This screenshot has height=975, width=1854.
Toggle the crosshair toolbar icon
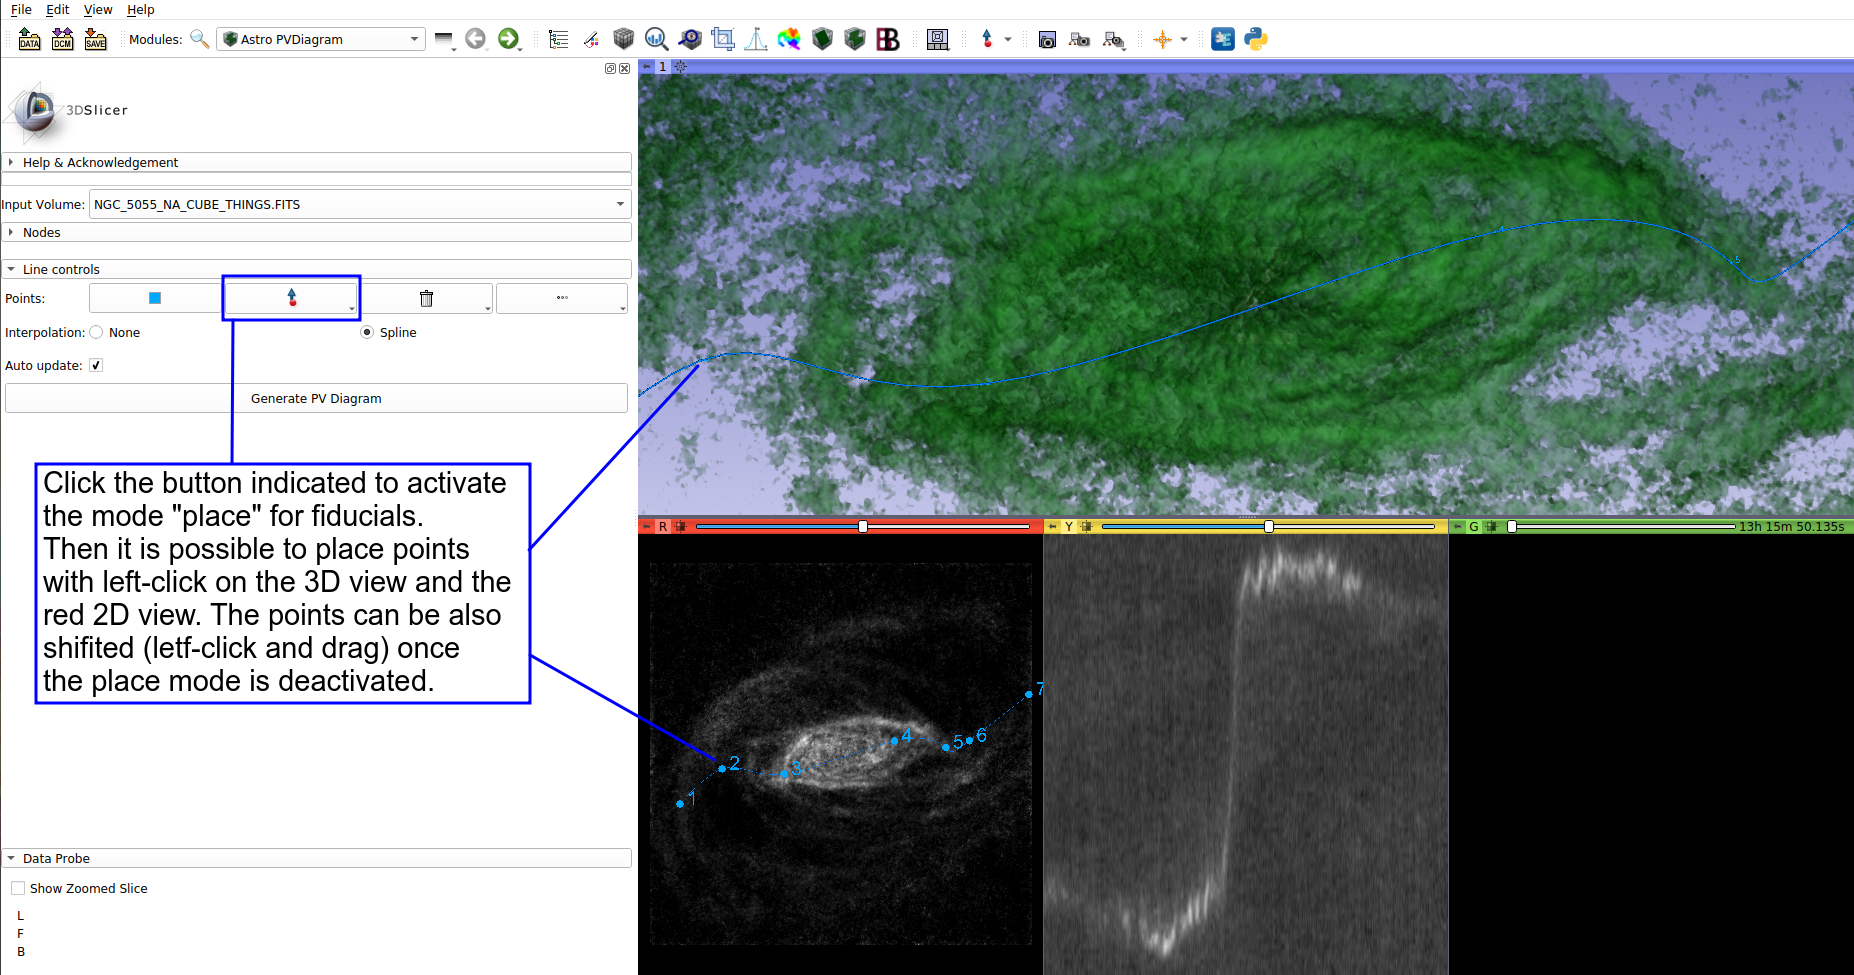pos(1162,39)
